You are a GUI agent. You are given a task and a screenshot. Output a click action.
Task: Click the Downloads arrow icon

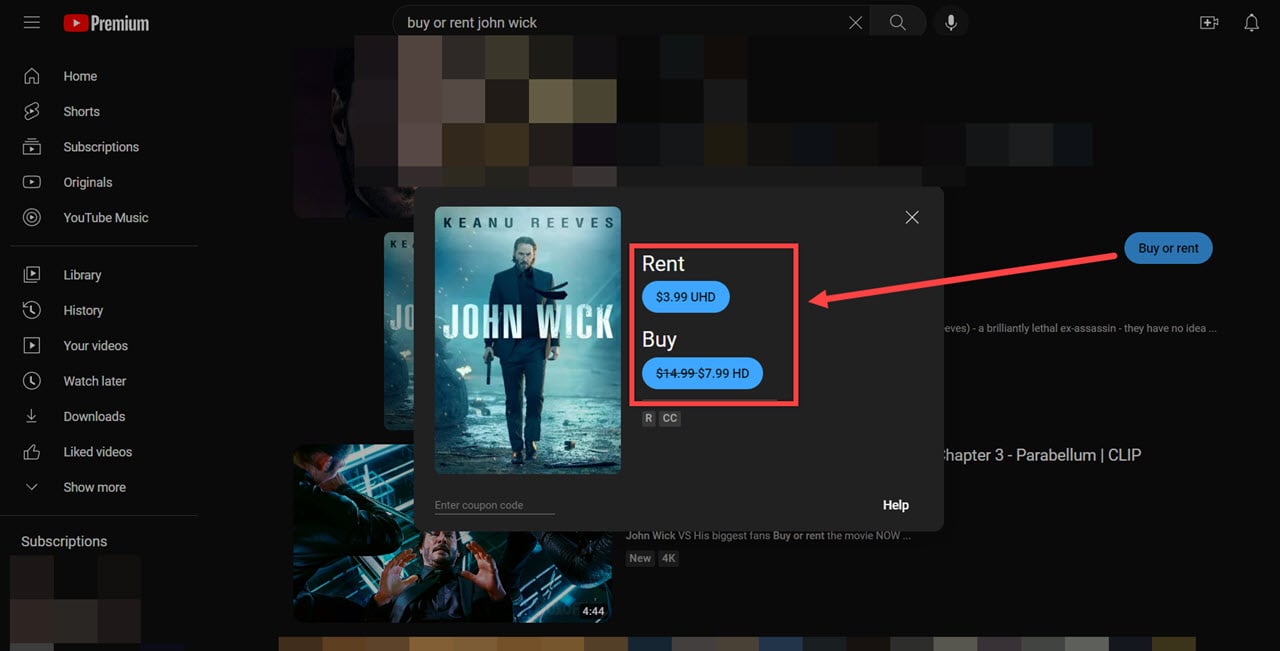click(32, 416)
